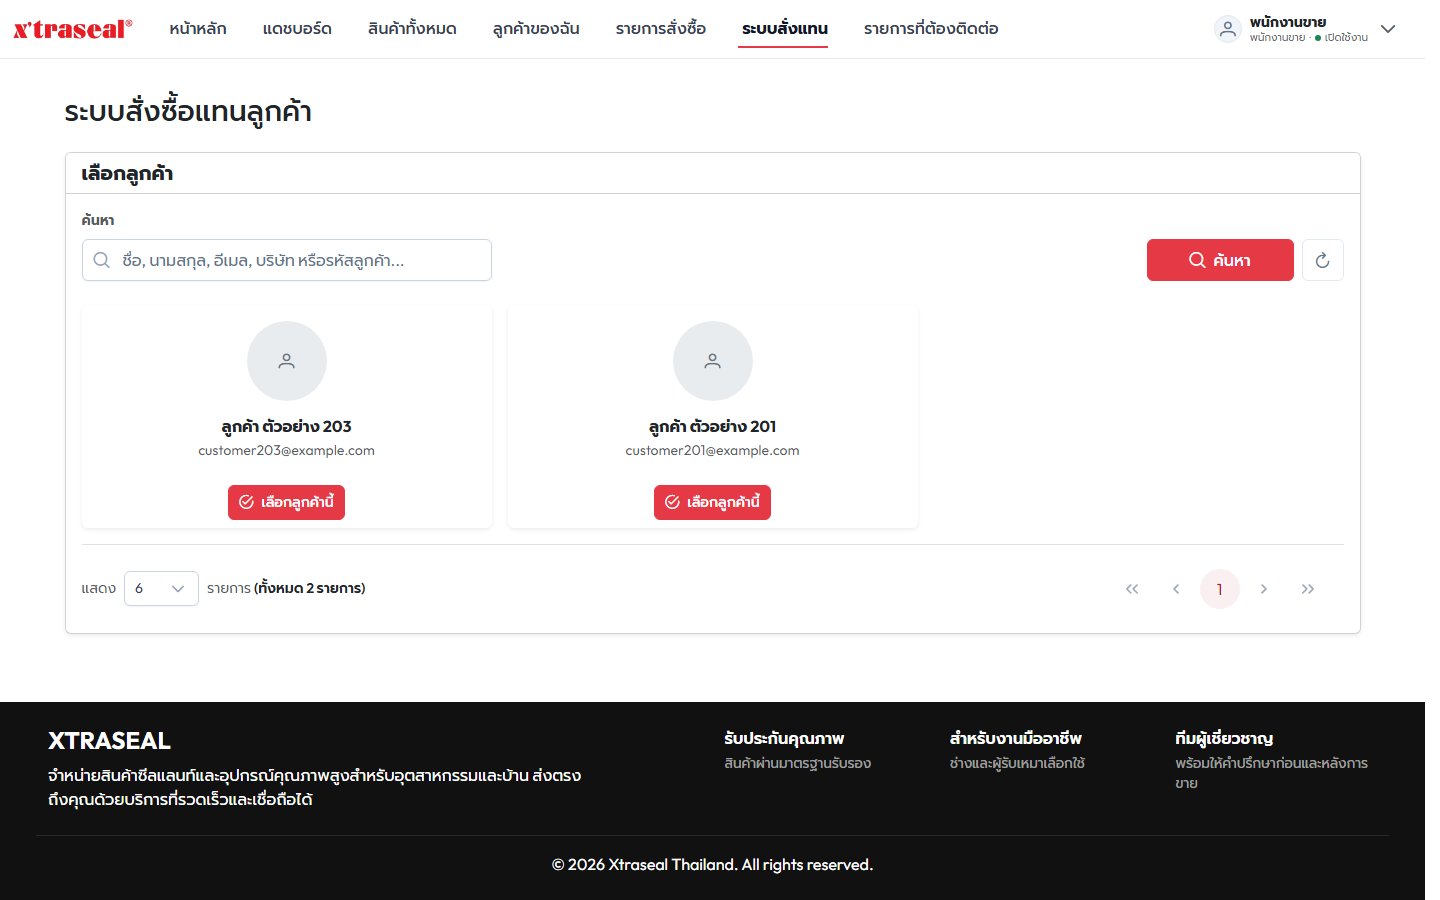Open the rows-per-page dropdown showing 6
Viewport: 1440px width, 900px height.
pyautogui.click(x=161, y=589)
